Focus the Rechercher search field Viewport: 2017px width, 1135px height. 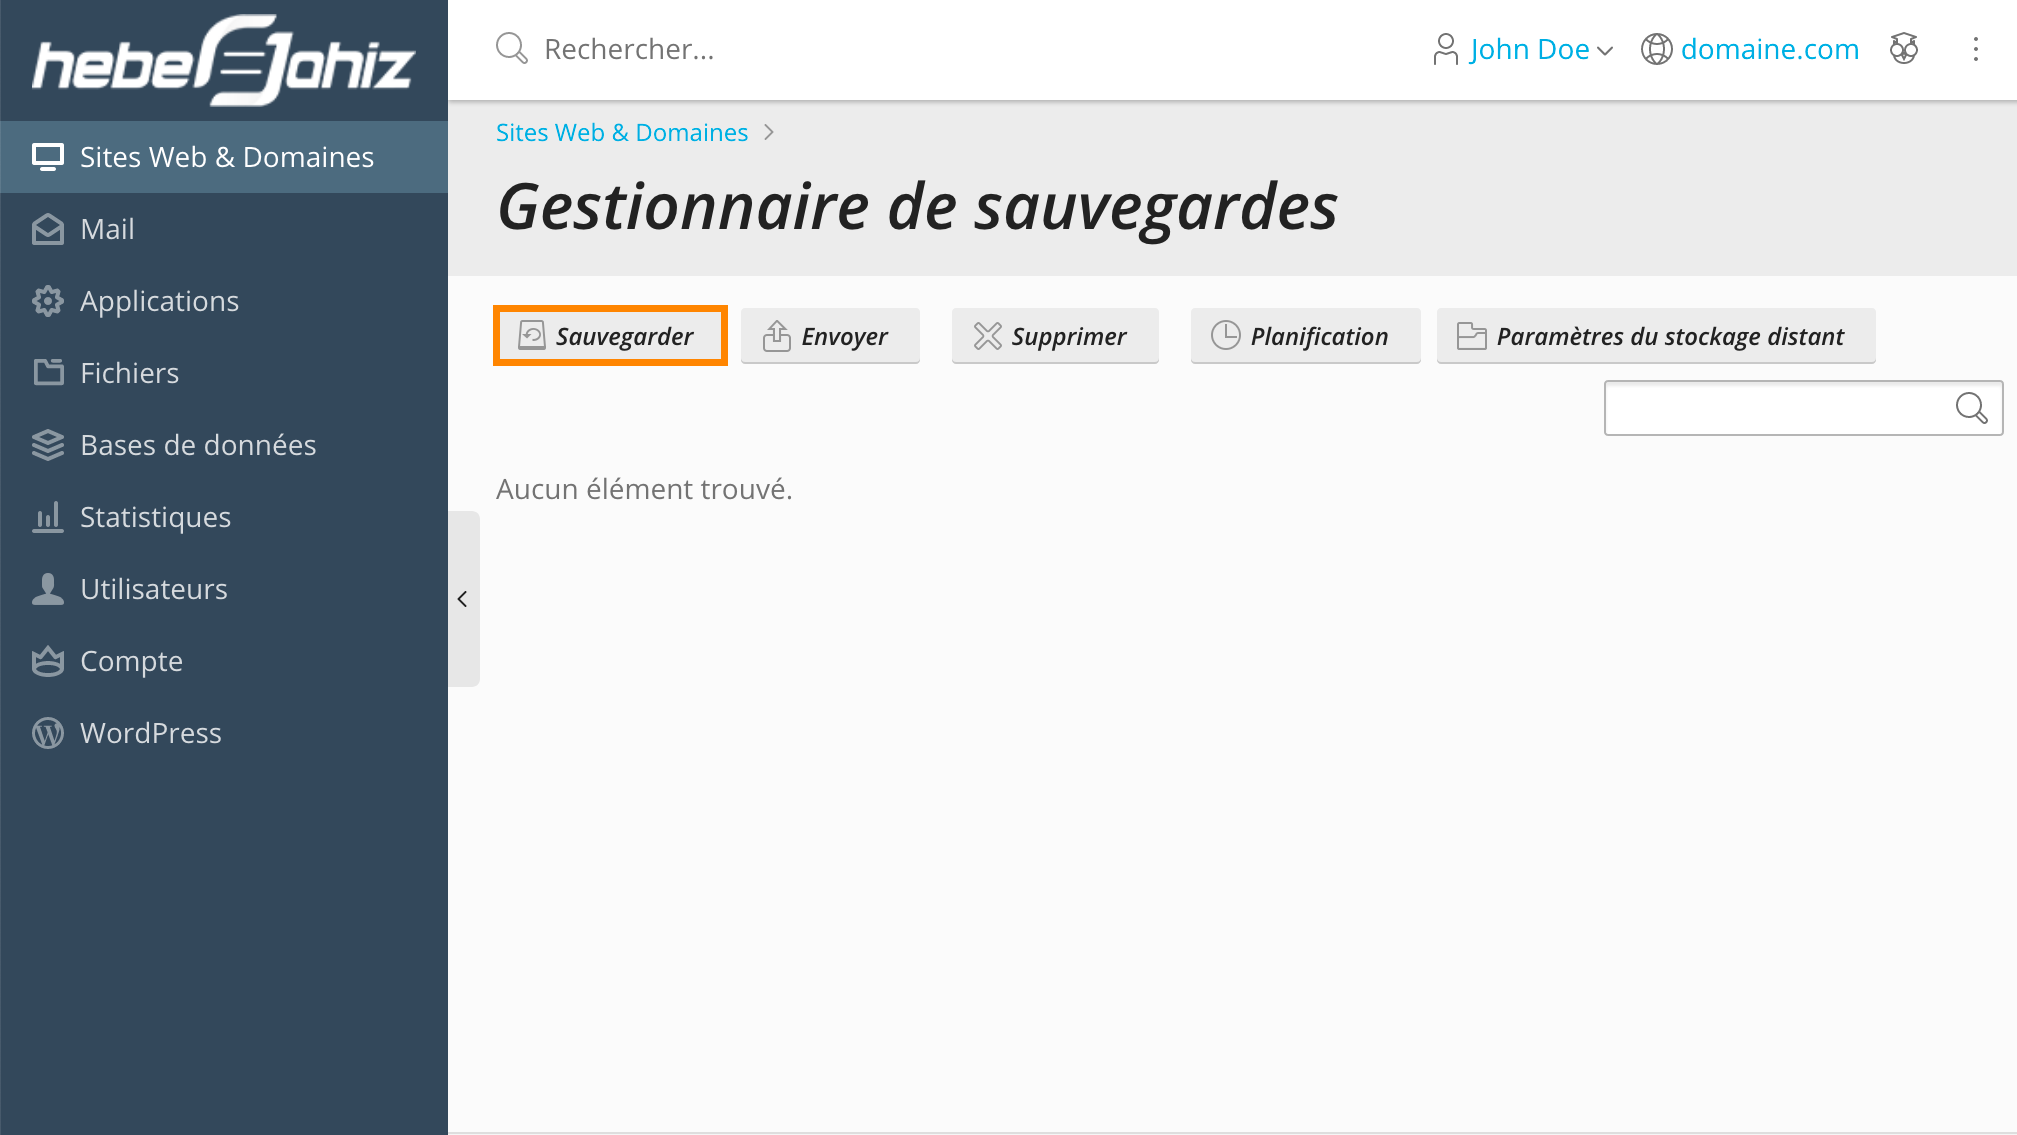pos(629,49)
